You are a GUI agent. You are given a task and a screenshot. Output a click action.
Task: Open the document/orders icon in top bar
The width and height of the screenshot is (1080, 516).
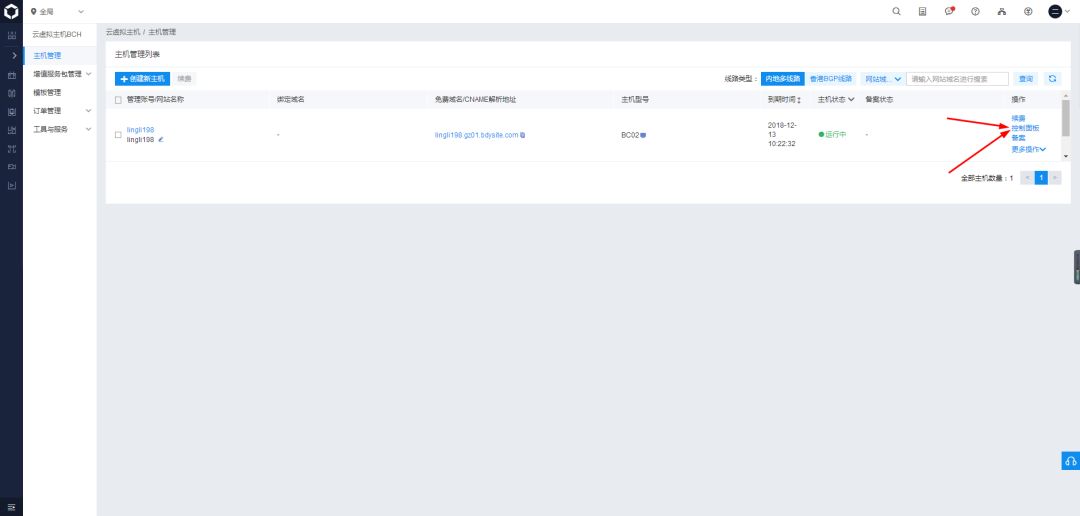pos(922,11)
